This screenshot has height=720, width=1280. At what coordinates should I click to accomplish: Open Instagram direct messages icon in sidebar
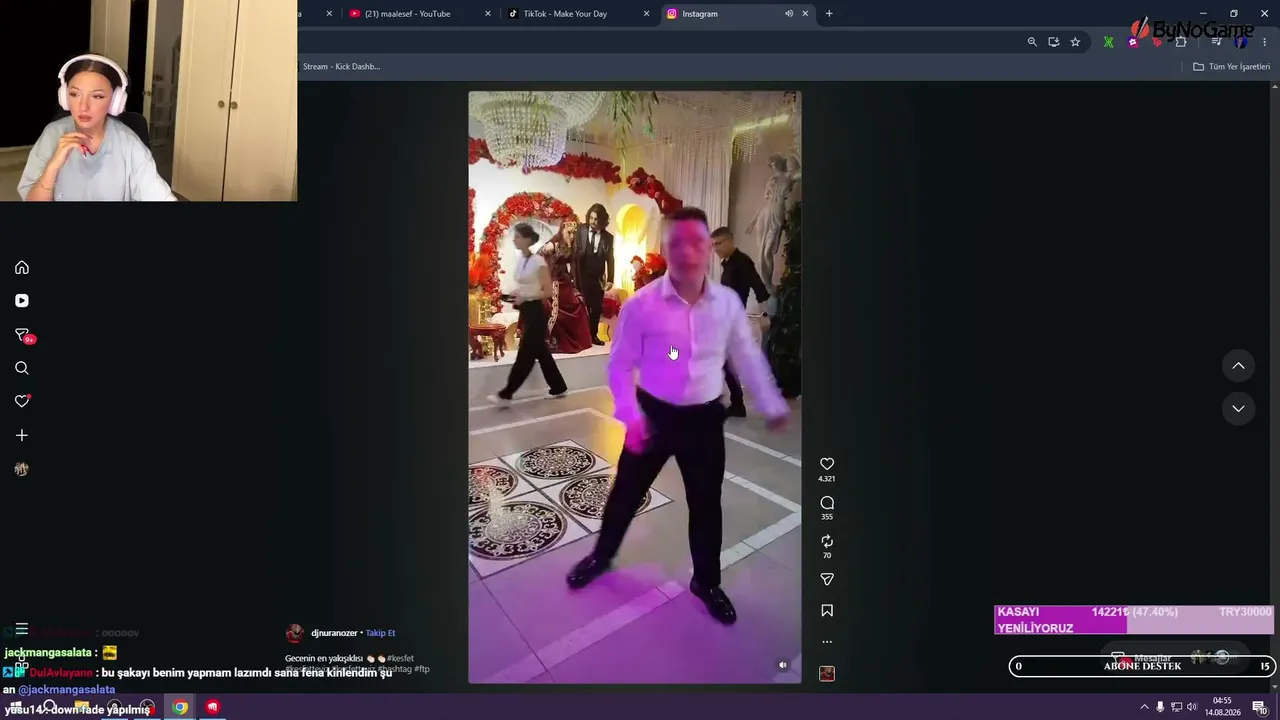22,335
